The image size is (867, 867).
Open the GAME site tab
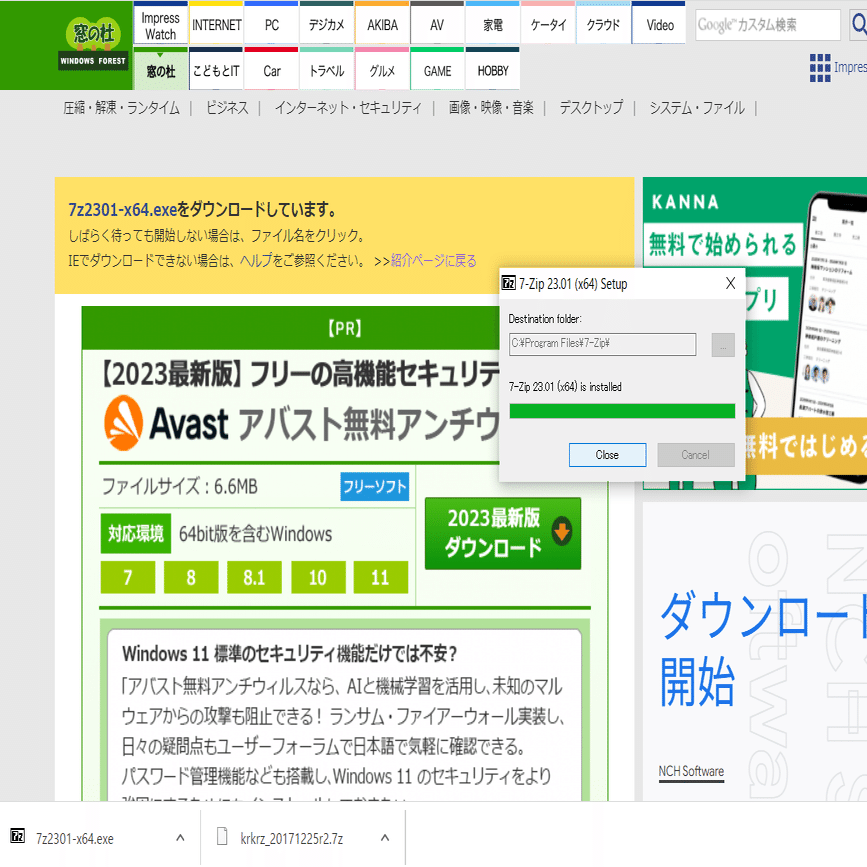(437, 70)
